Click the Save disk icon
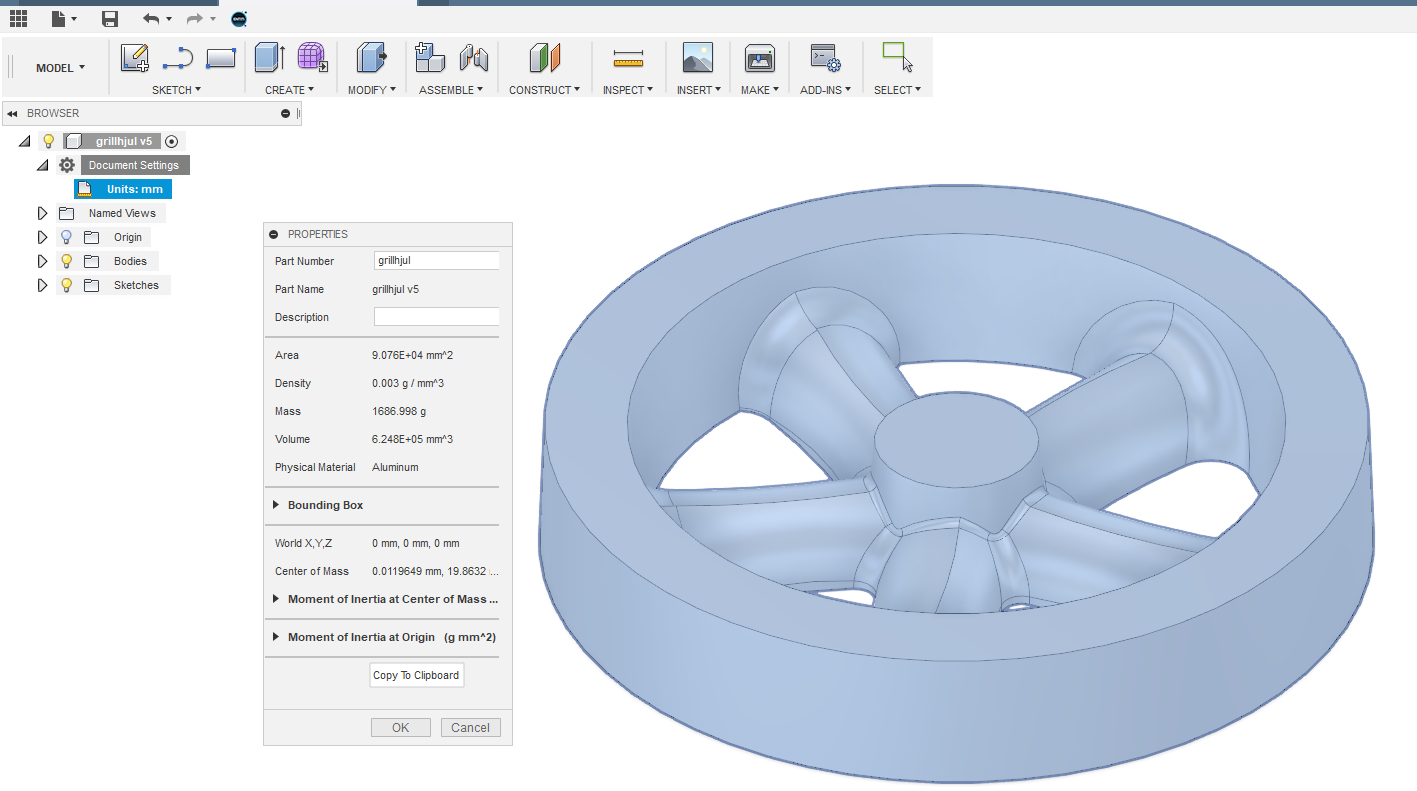The width and height of the screenshot is (1417, 791). tap(110, 19)
